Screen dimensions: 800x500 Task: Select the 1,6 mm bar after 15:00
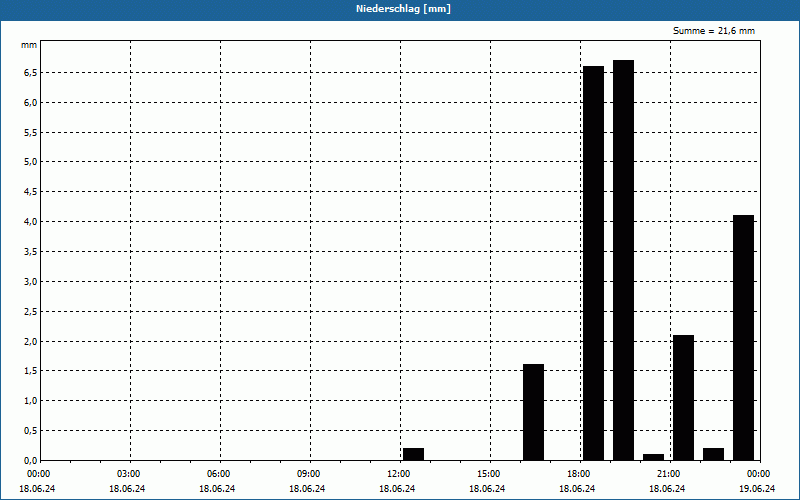click(x=533, y=412)
